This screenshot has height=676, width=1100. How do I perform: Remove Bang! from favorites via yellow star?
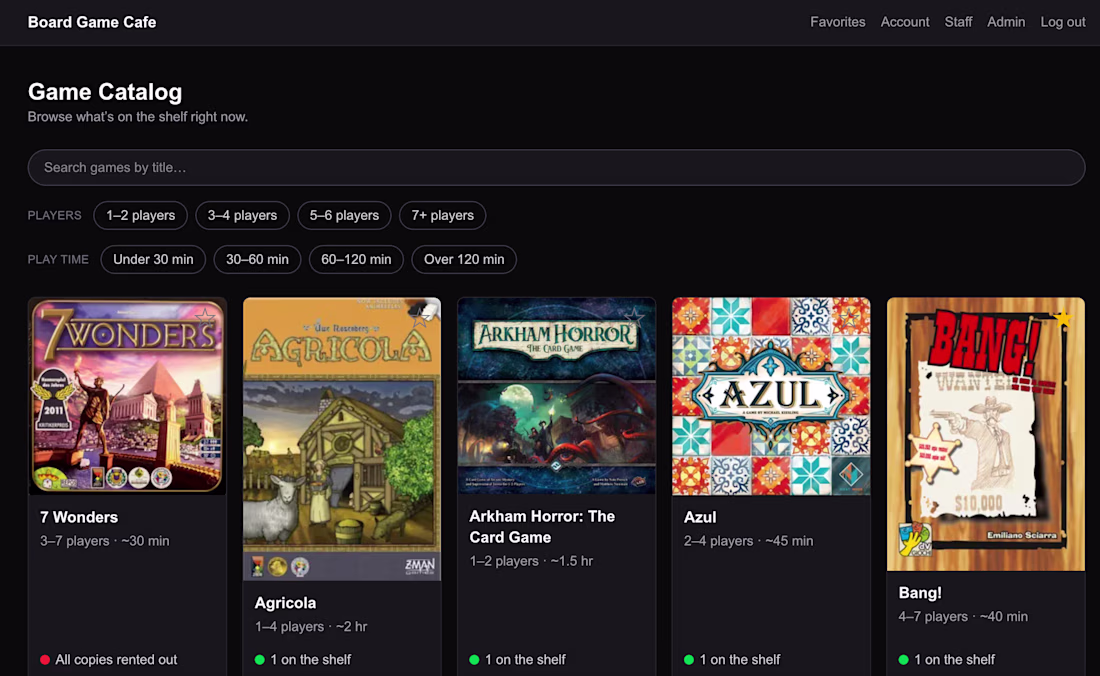click(1064, 318)
